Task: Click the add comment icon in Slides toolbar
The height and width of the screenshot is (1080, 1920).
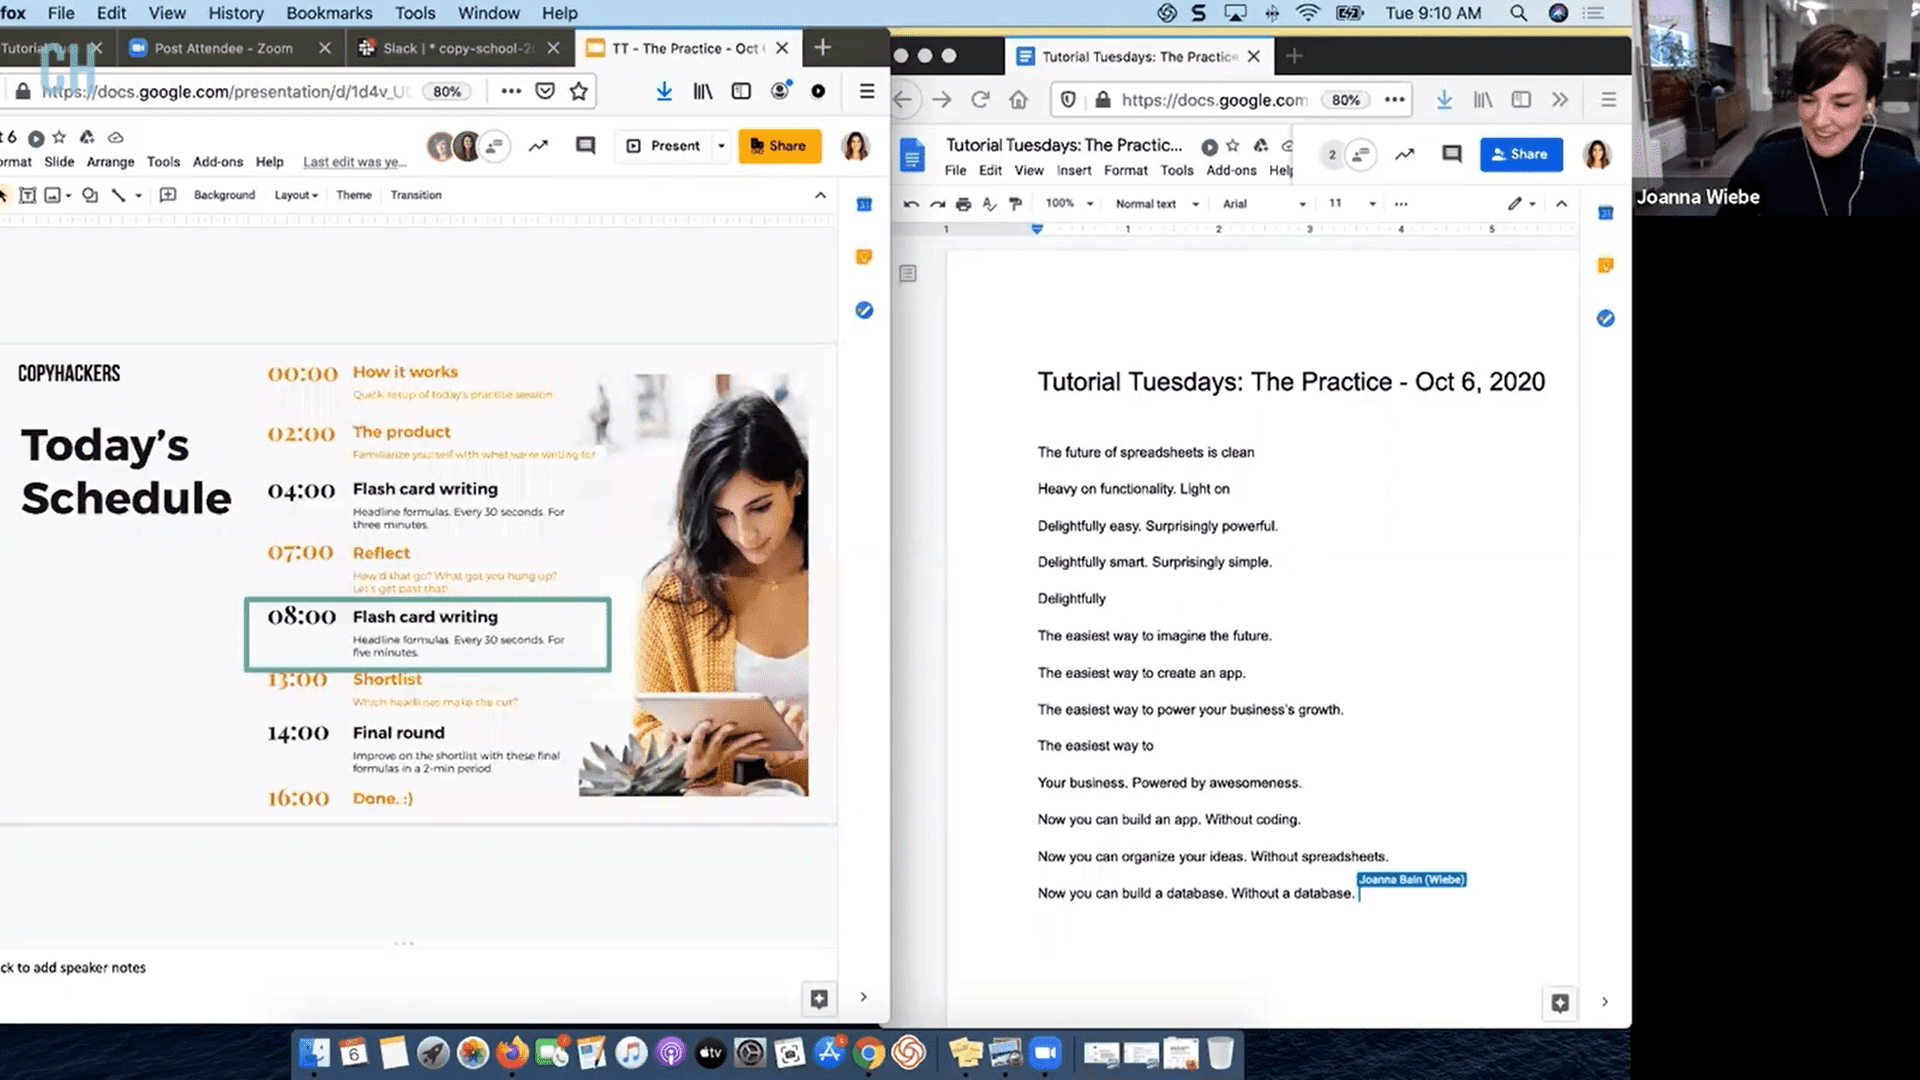Action: [168, 195]
